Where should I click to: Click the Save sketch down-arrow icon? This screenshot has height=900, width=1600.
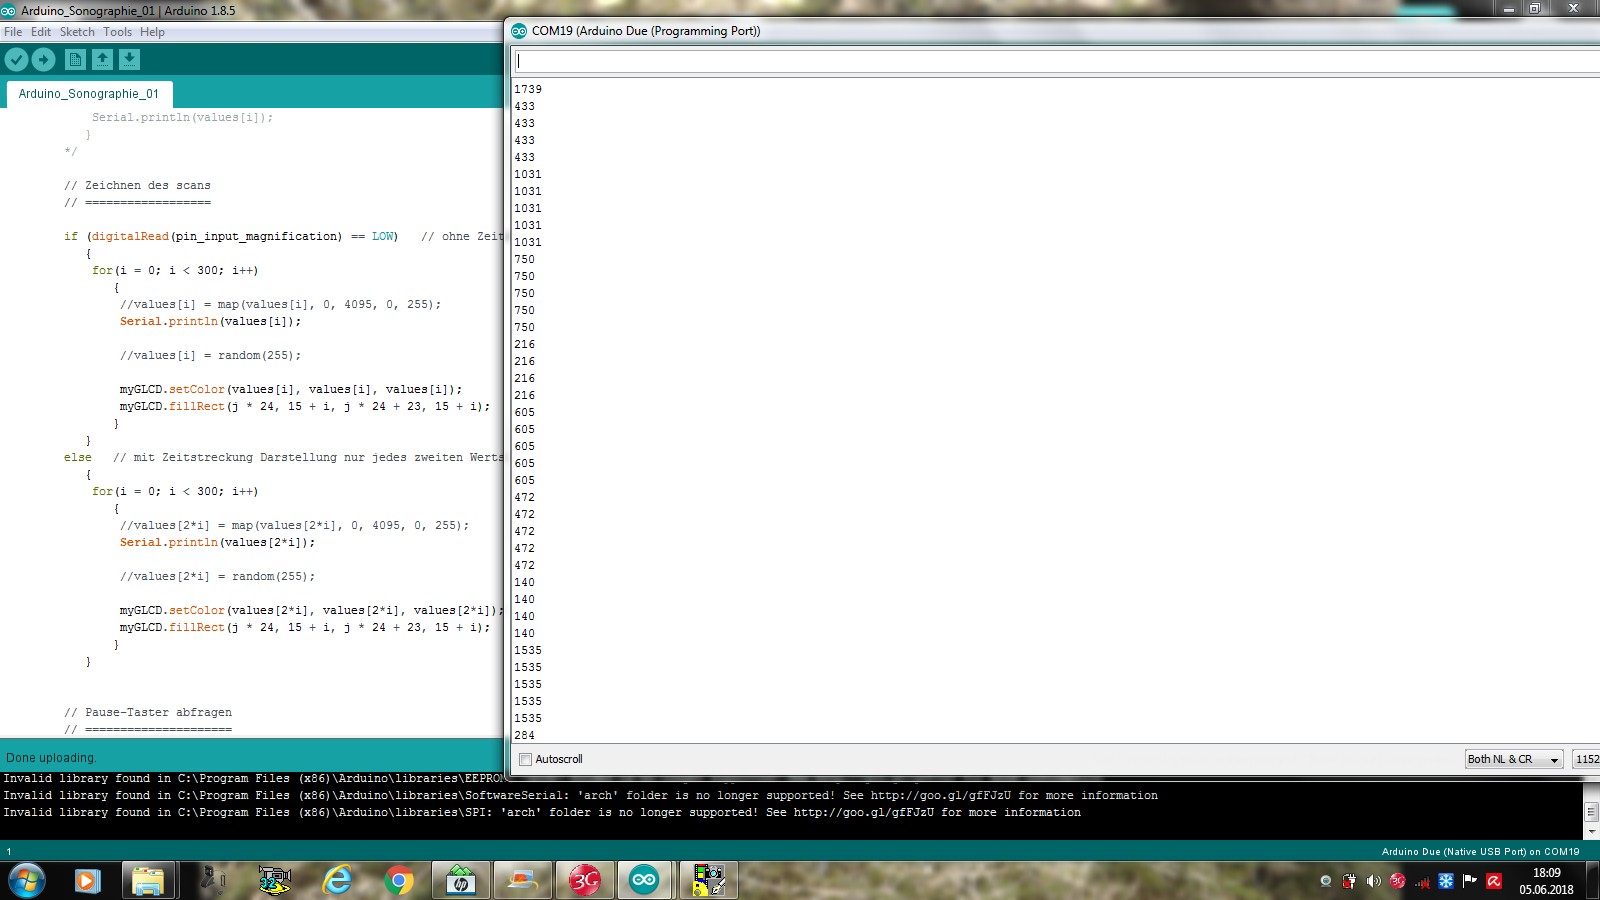tap(130, 60)
